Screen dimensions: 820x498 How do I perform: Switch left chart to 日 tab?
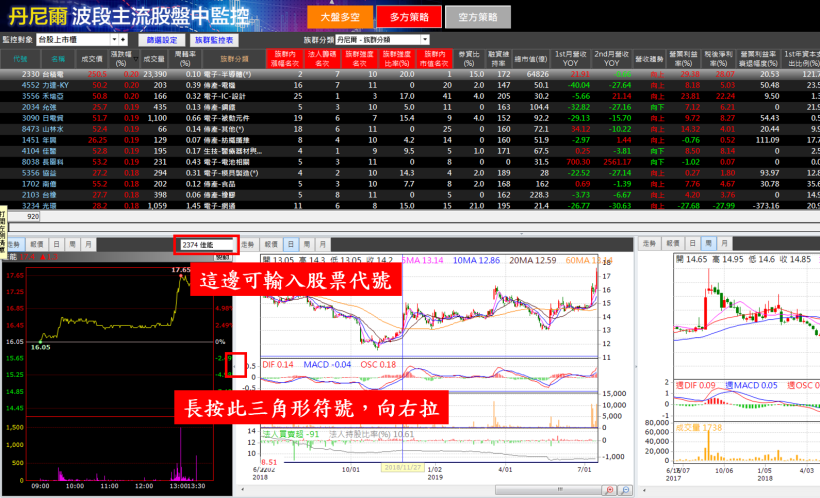[56, 244]
